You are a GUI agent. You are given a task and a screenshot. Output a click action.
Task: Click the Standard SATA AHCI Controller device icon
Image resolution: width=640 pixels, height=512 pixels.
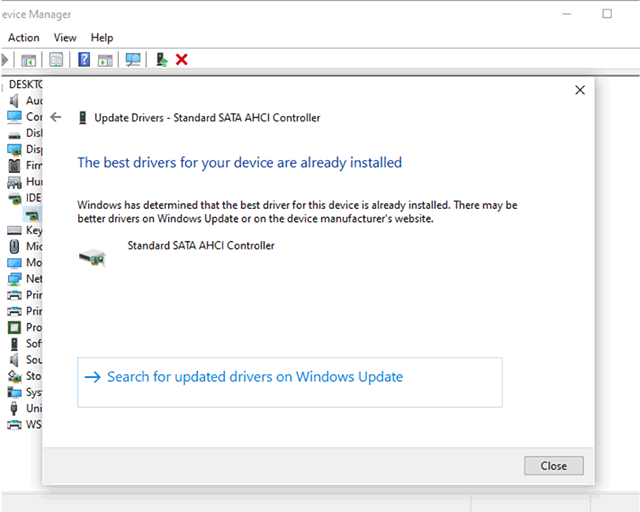pos(93,258)
